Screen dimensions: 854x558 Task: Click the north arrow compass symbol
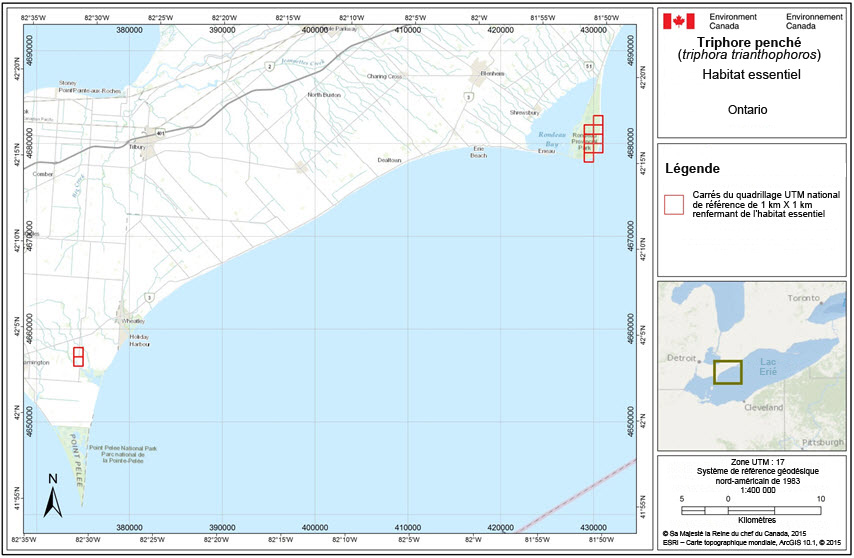pyautogui.click(x=52, y=492)
